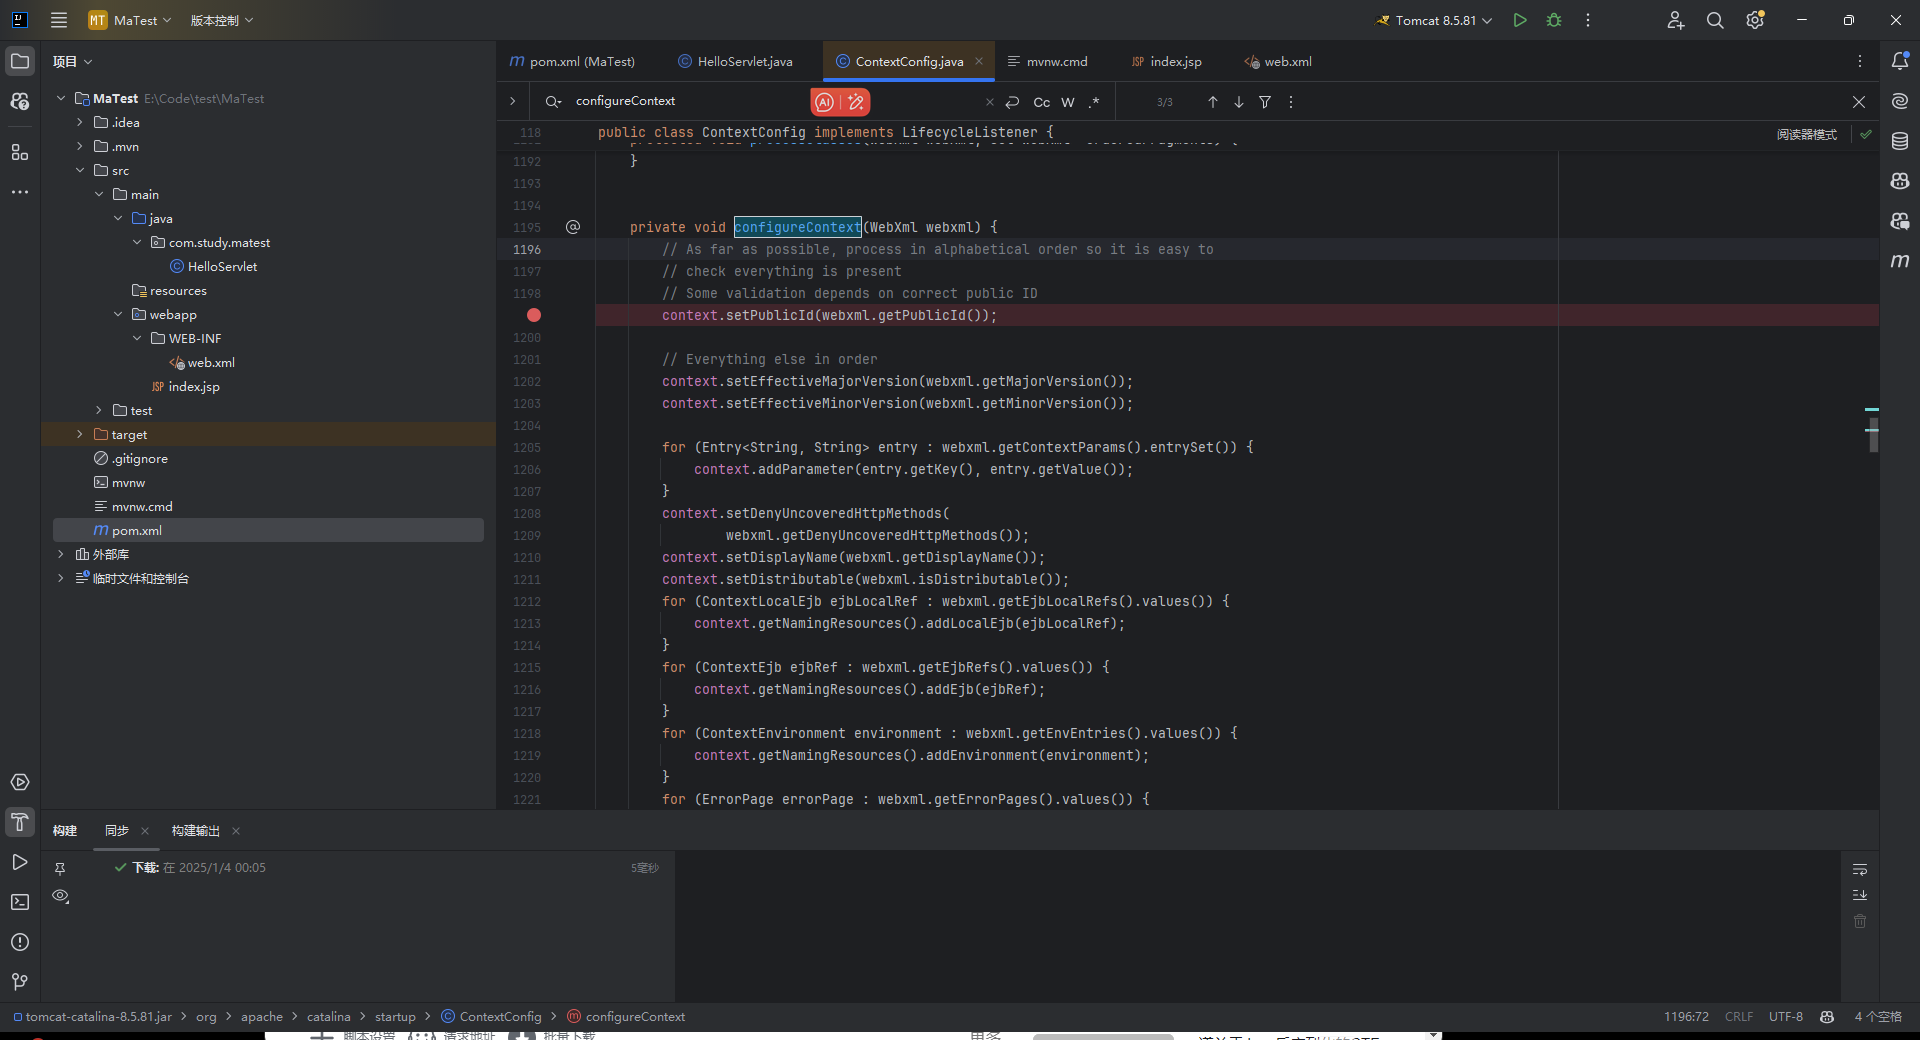Filter search results funnel icon
This screenshot has width=1920, height=1040.
click(1265, 102)
